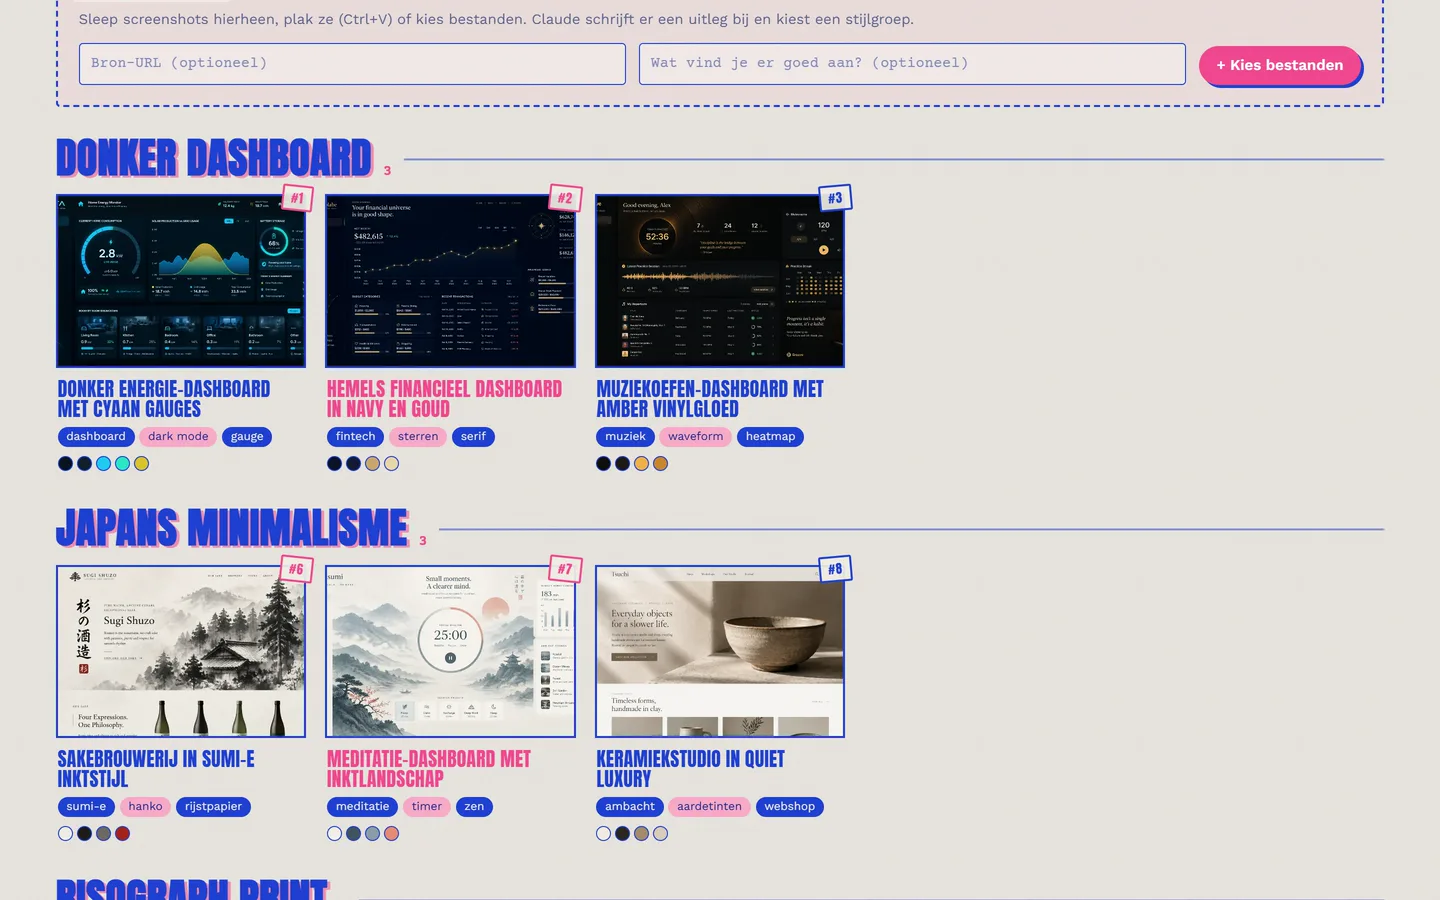Open the Muziekoefen-dashboard thumbnail
1440x900 pixels.
click(x=720, y=281)
